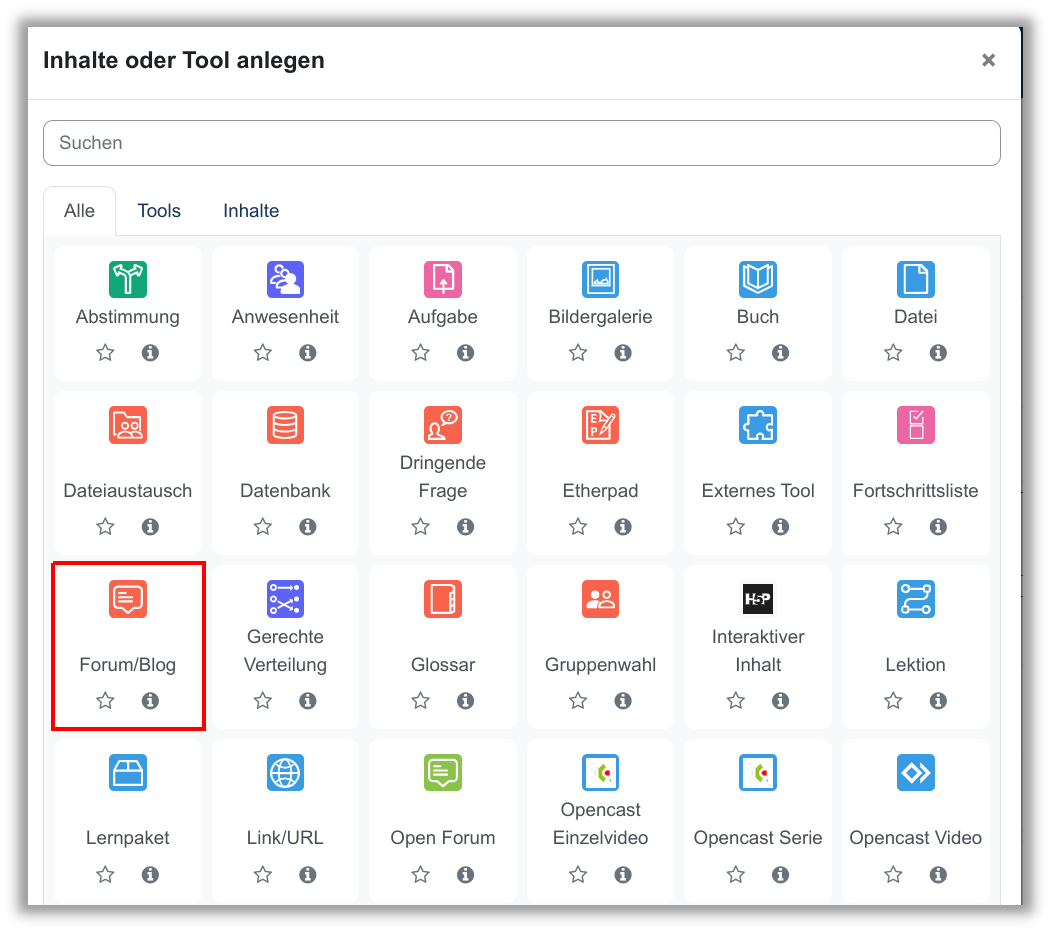This screenshot has height=933, width=1051.
Task: Switch to the Inhalte tab
Action: [x=251, y=211]
